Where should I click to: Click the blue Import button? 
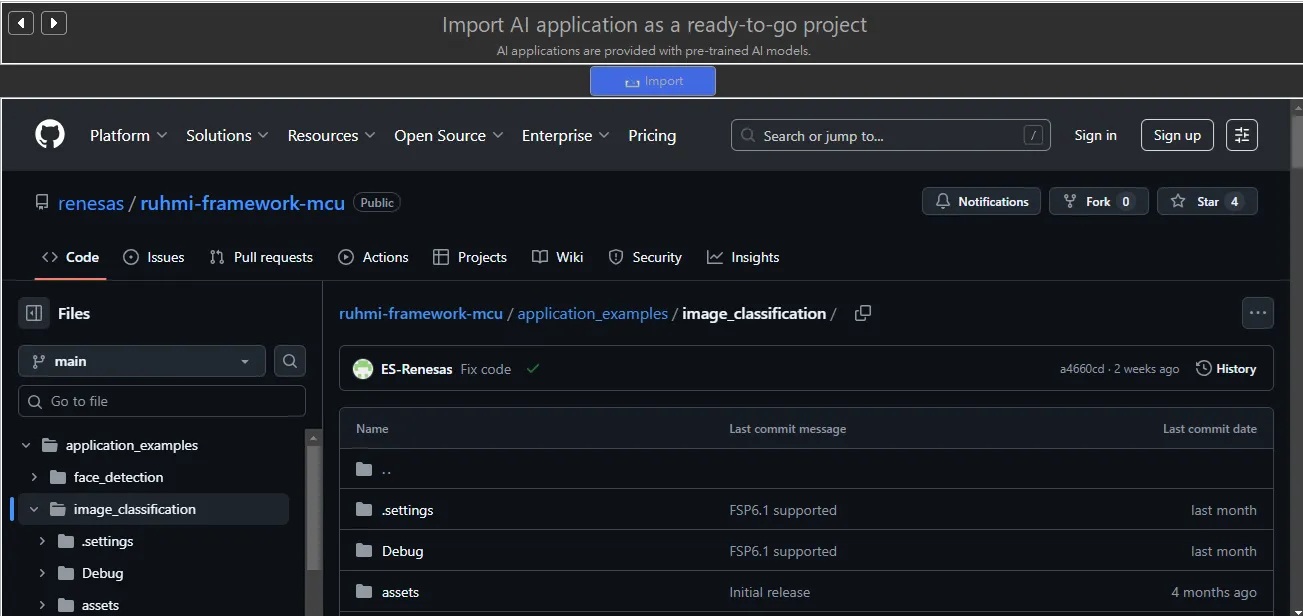pos(653,81)
